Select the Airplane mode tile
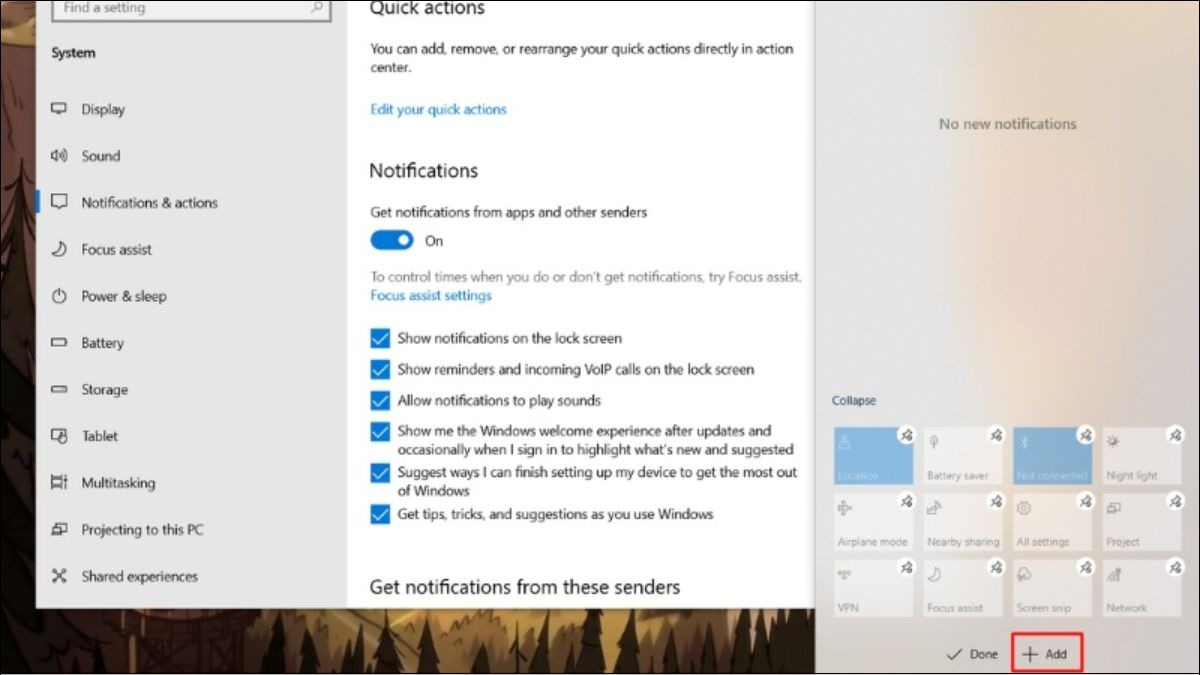The height and width of the screenshot is (675, 1200). point(874,522)
